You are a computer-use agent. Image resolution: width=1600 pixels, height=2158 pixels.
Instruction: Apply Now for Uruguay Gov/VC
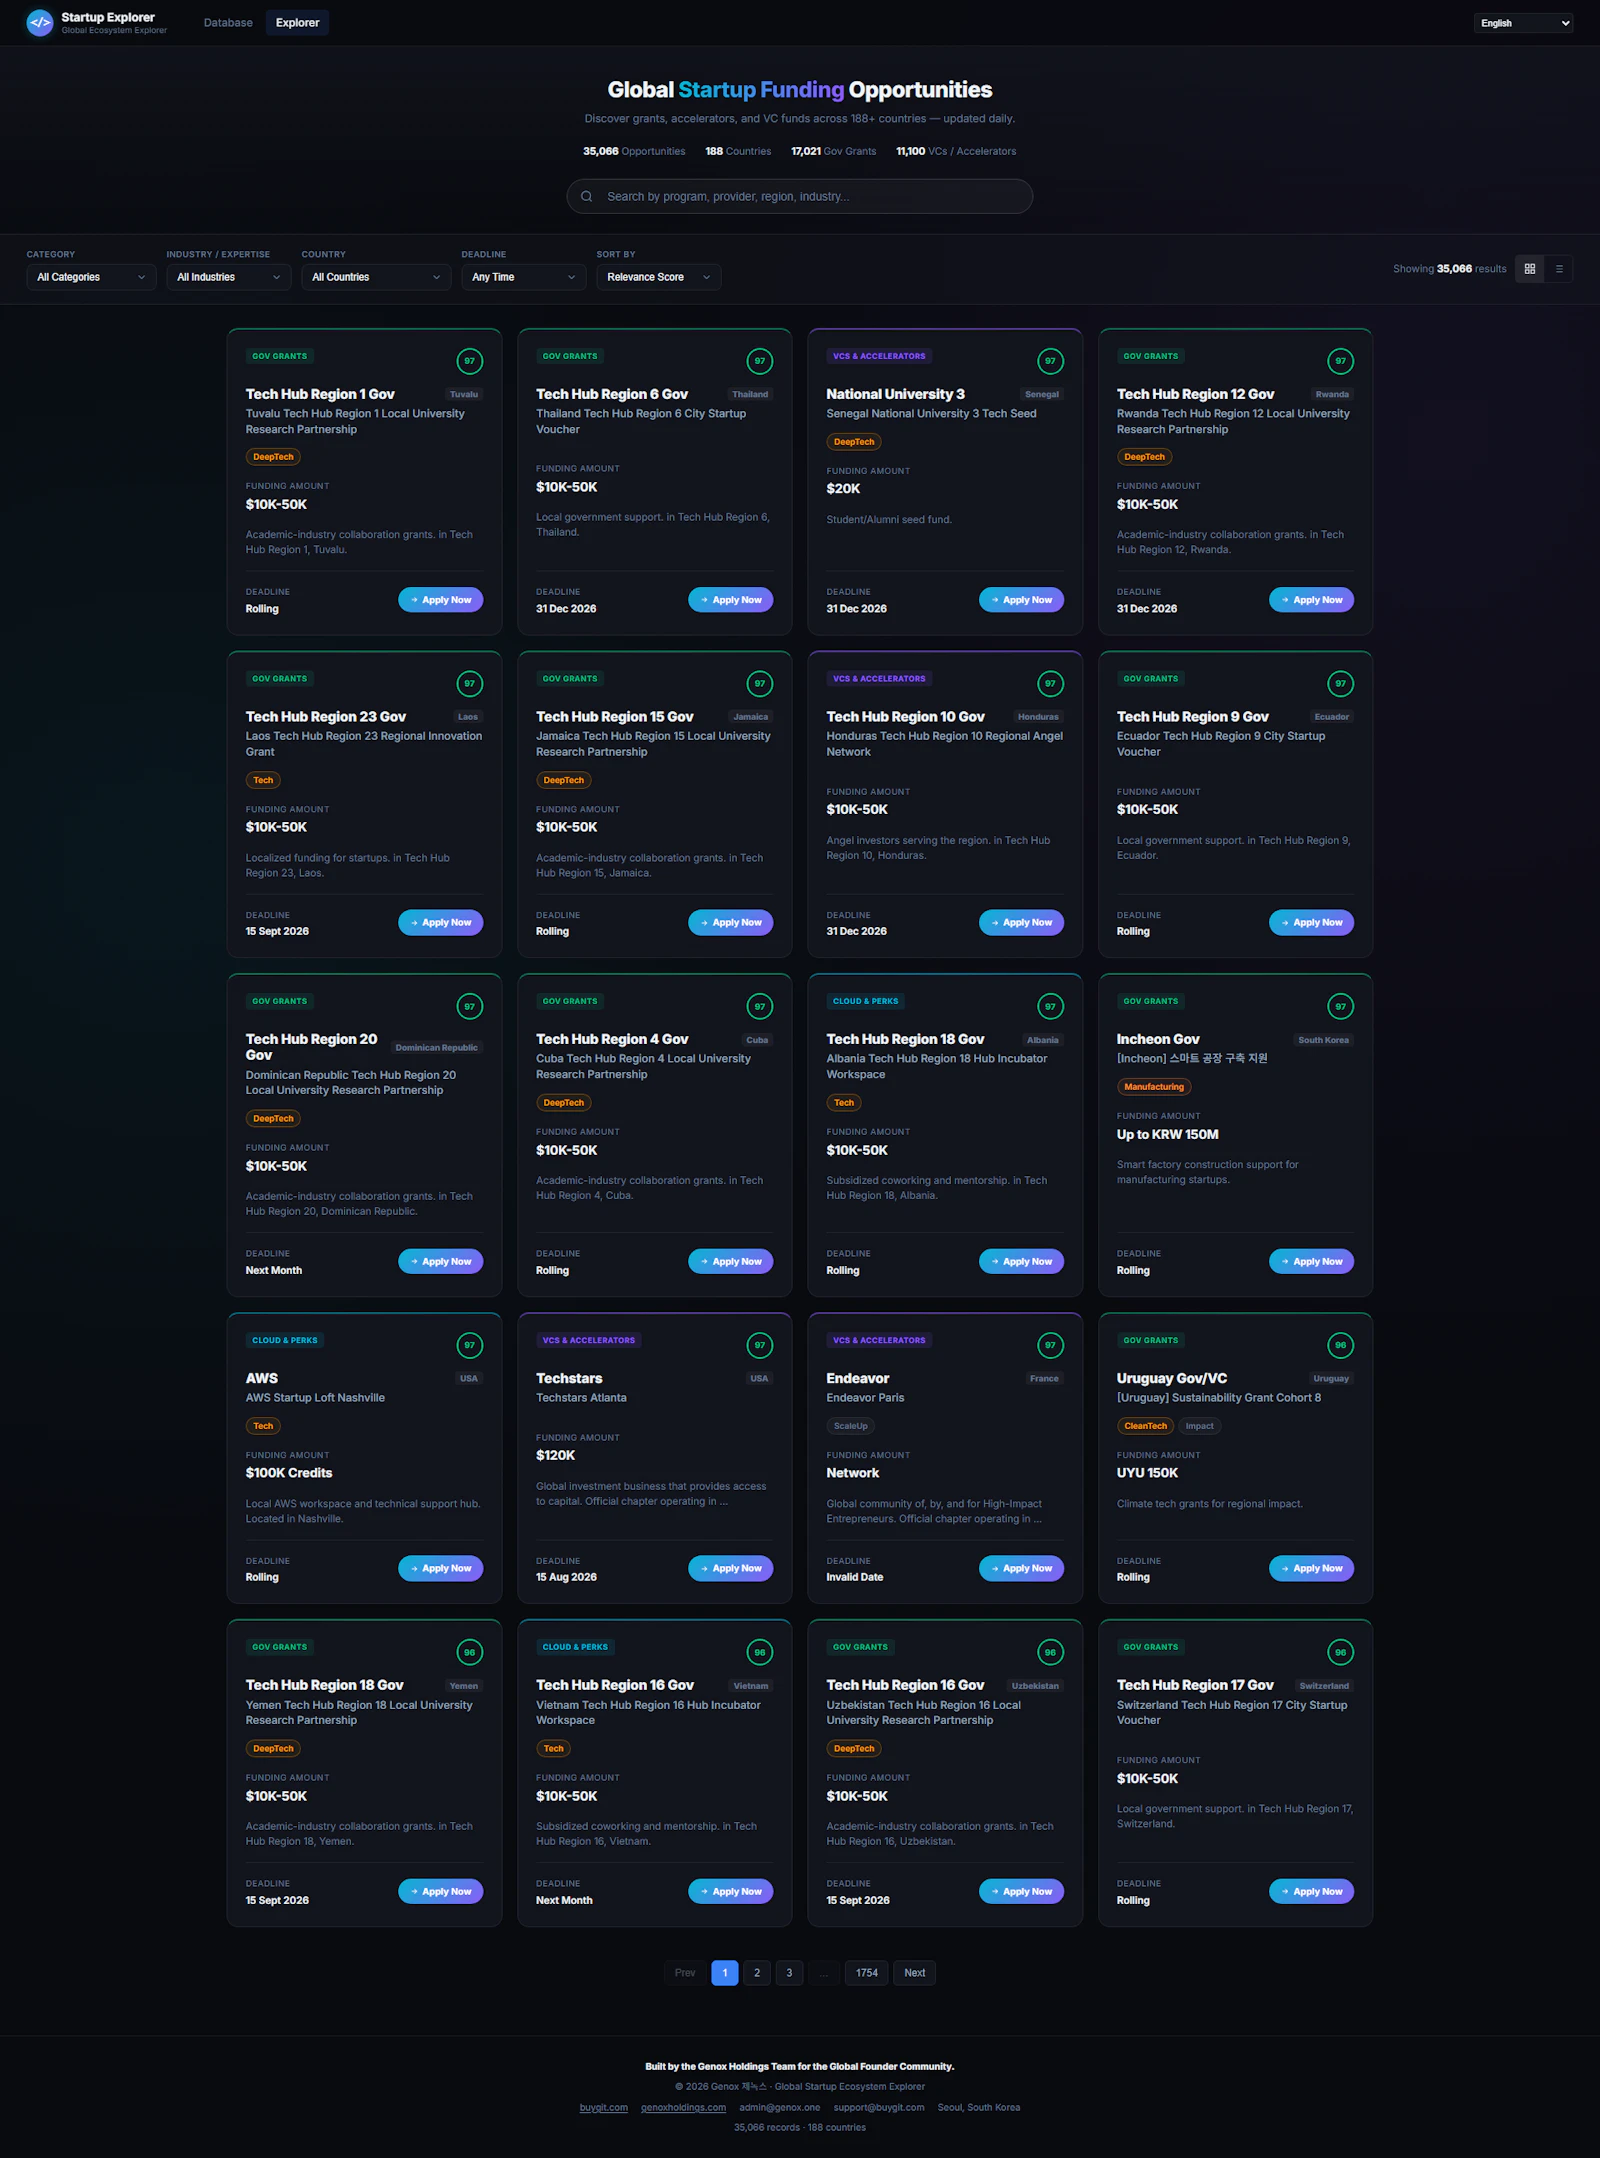(1312, 1568)
